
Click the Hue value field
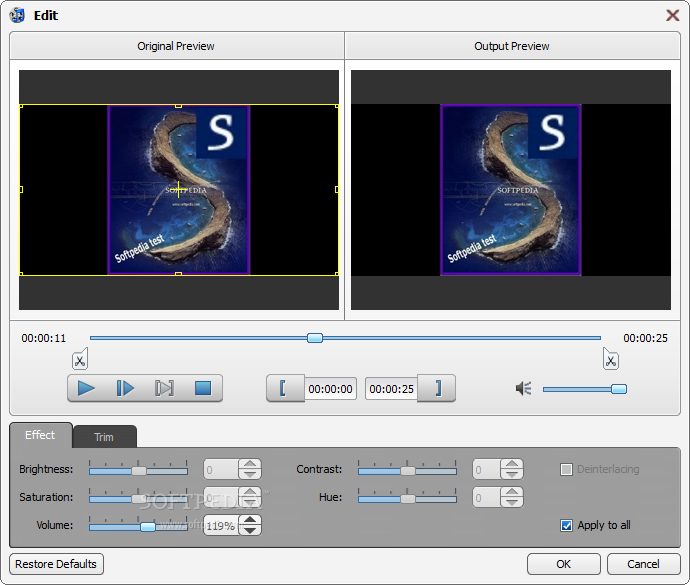486,497
